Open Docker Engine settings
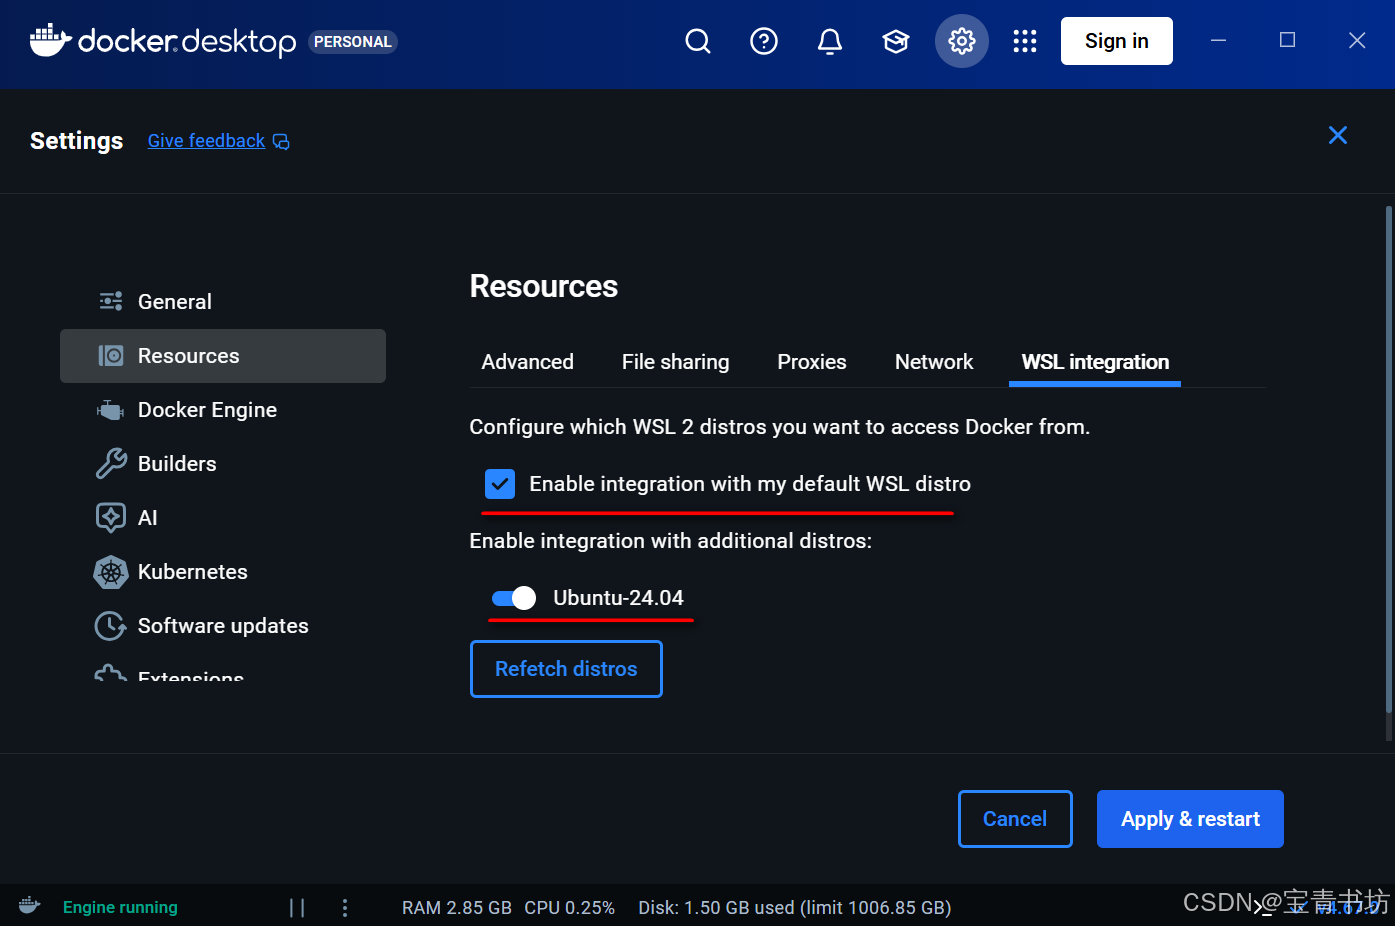The height and width of the screenshot is (926, 1395). click(223, 410)
